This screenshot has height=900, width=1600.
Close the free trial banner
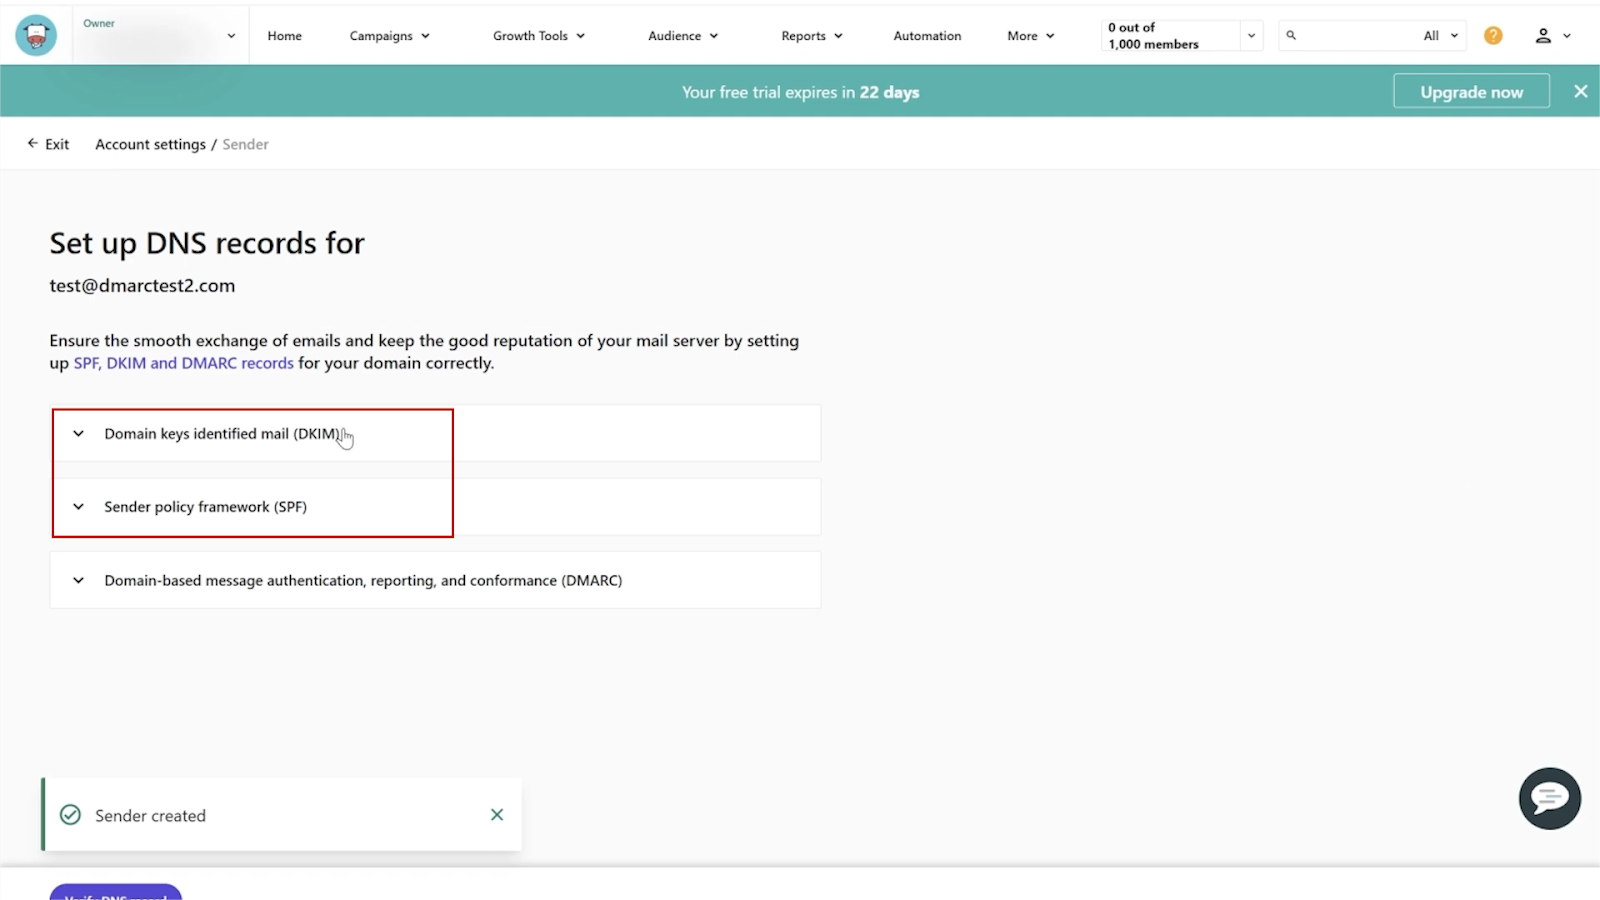1580,92
